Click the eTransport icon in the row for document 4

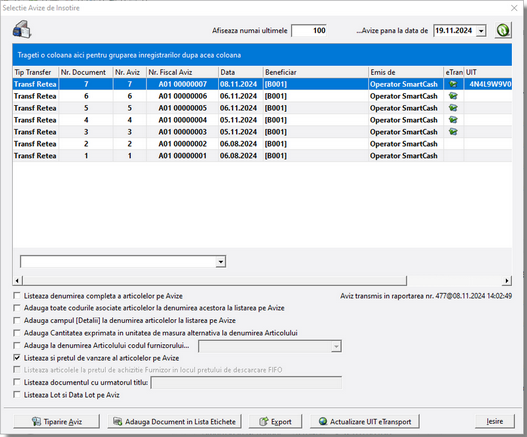click(453, 120)
